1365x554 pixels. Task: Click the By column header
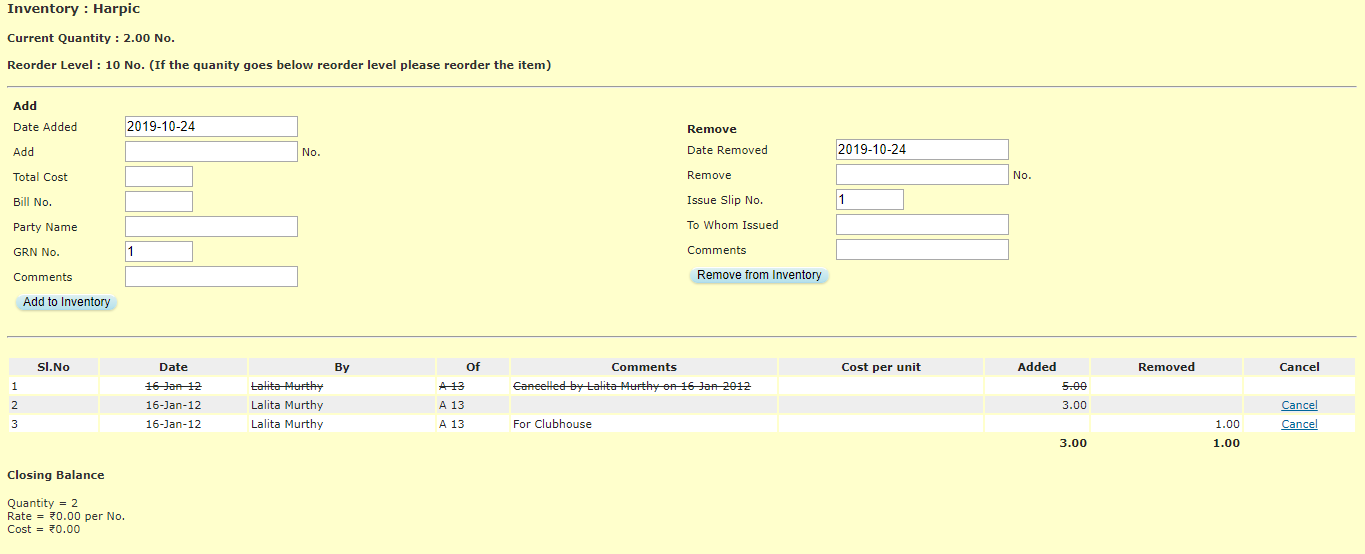[x=342, y=367]
